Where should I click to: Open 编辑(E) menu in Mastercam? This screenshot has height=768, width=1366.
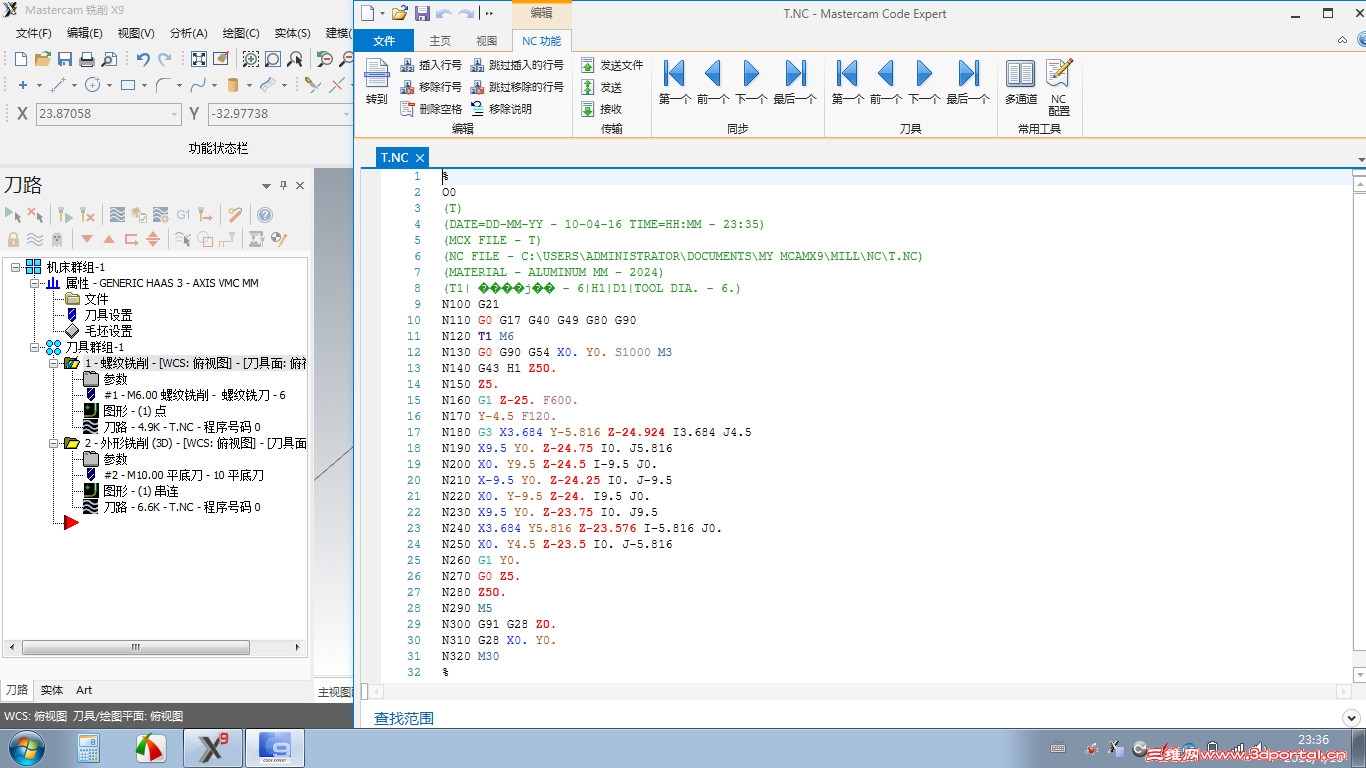point(85,33)
